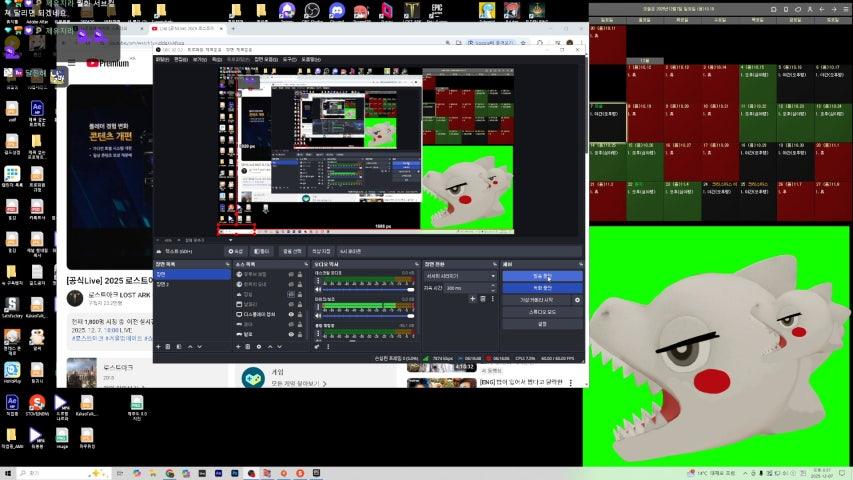Click the Start Streaming button
This screenshot has width=853, height=480.
click(542, 276)
